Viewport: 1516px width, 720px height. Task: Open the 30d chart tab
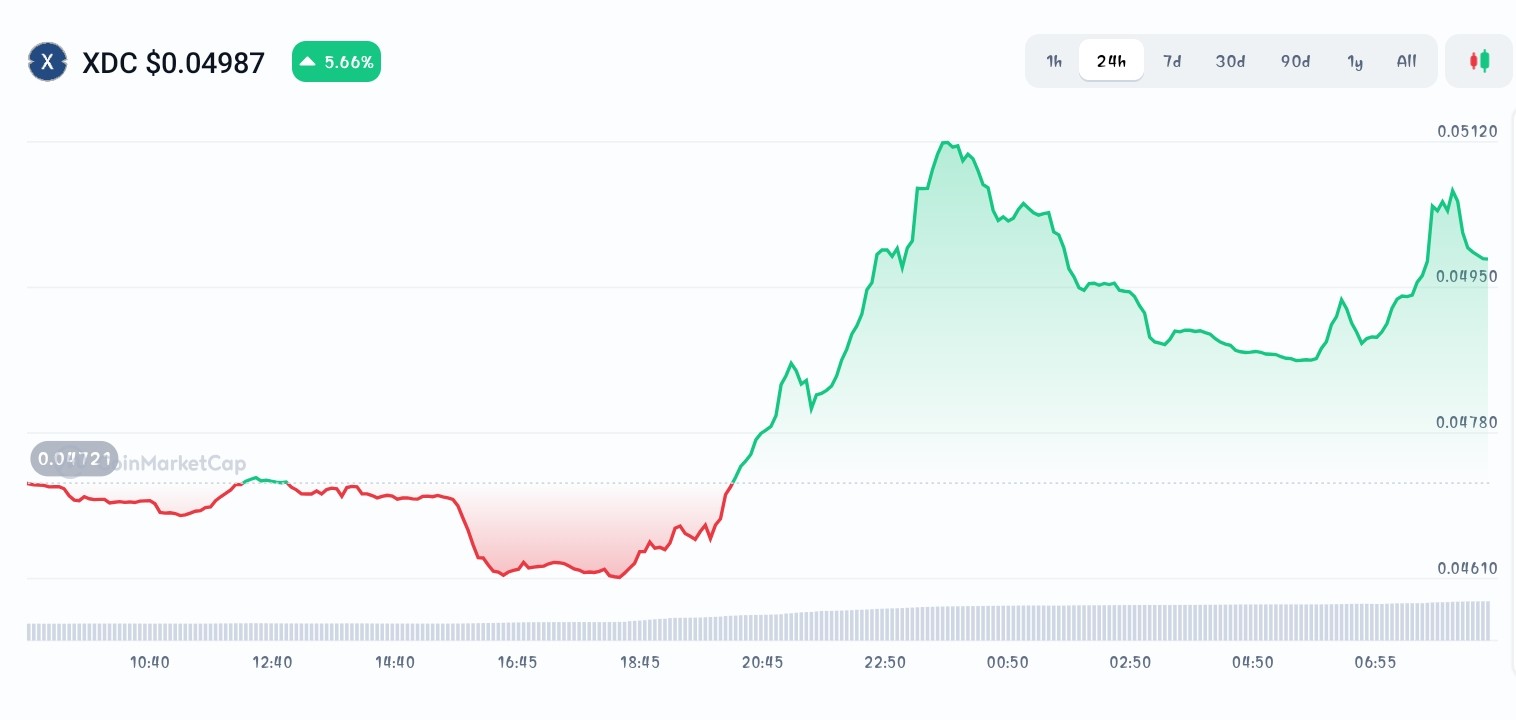click(1230, 61)
